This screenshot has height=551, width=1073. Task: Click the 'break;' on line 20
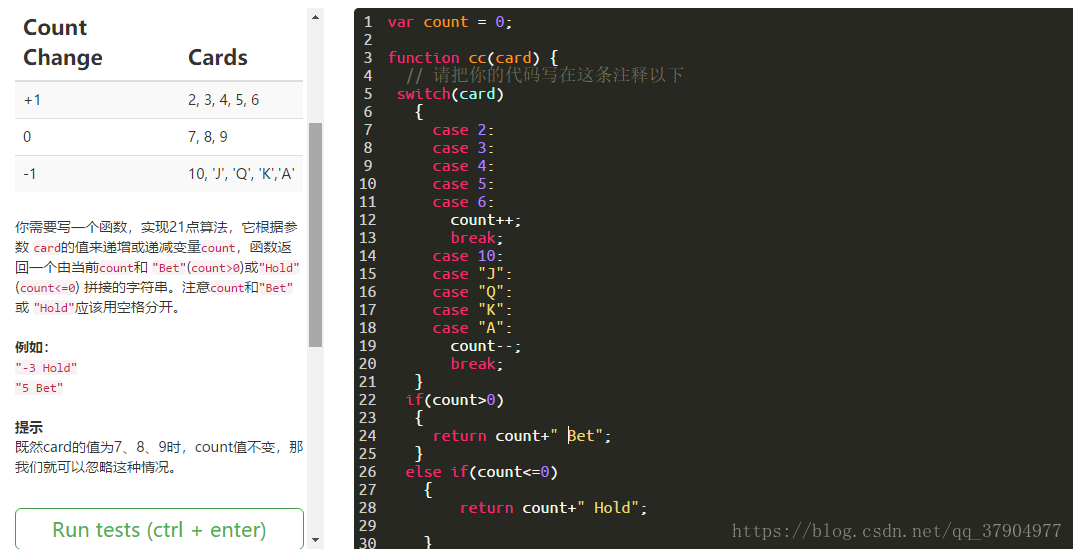tap(477, 363)
